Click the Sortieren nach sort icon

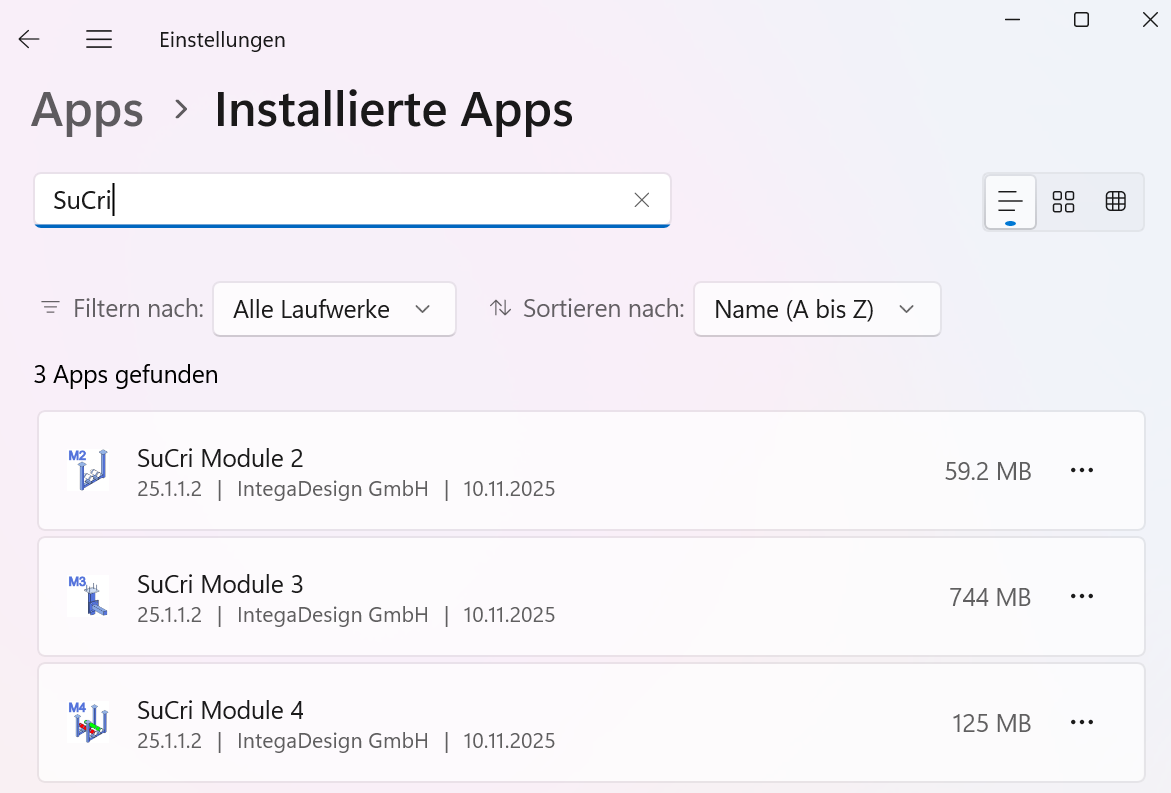click(500, 308)
